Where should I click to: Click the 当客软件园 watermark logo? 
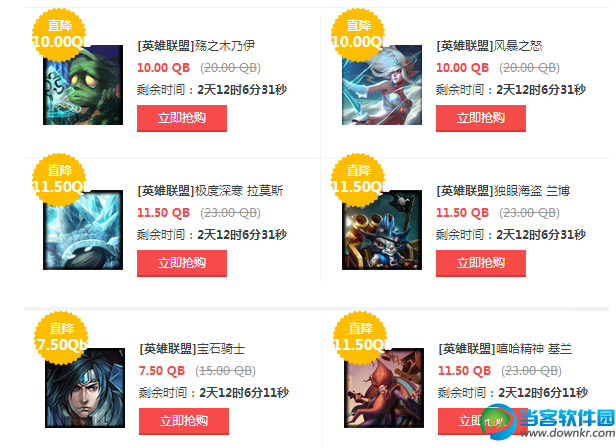click(x=548, y=422)
